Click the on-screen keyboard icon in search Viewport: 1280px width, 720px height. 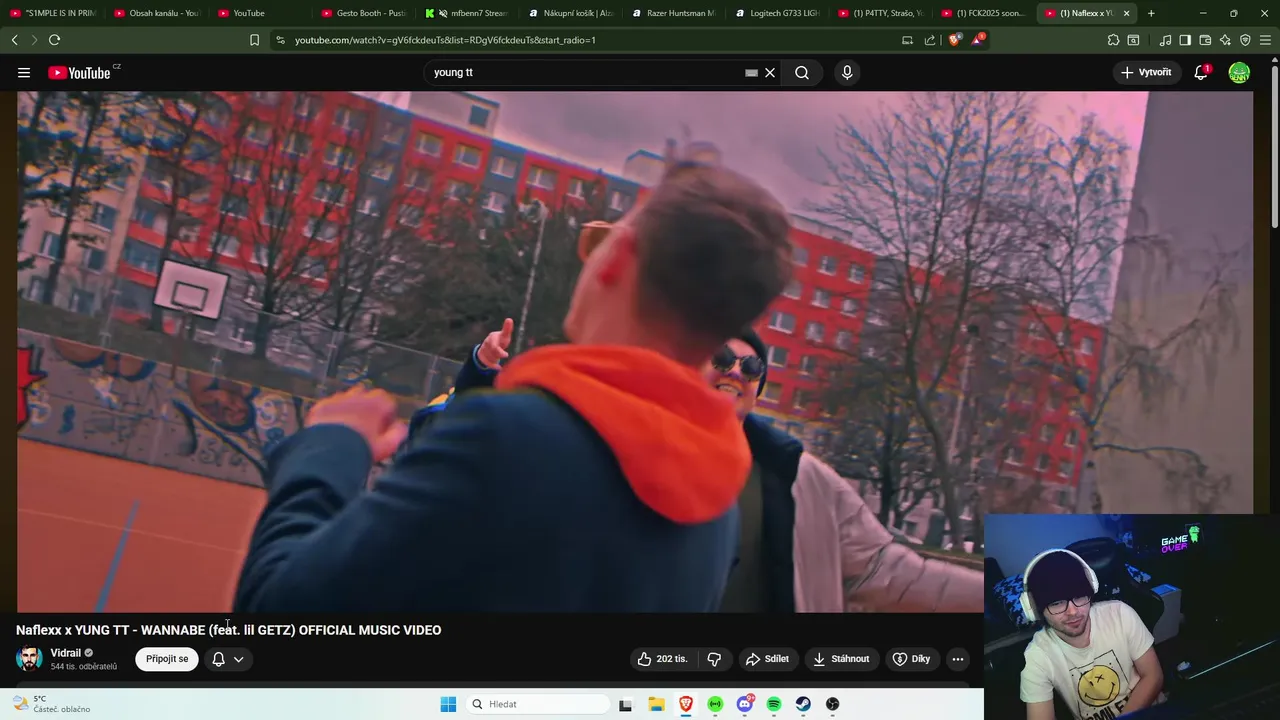coord(751,72)
